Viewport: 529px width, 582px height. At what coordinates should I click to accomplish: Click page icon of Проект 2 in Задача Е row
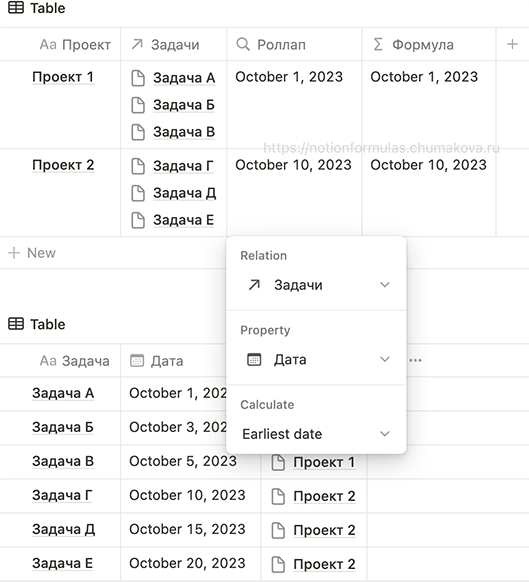[278, 564]
